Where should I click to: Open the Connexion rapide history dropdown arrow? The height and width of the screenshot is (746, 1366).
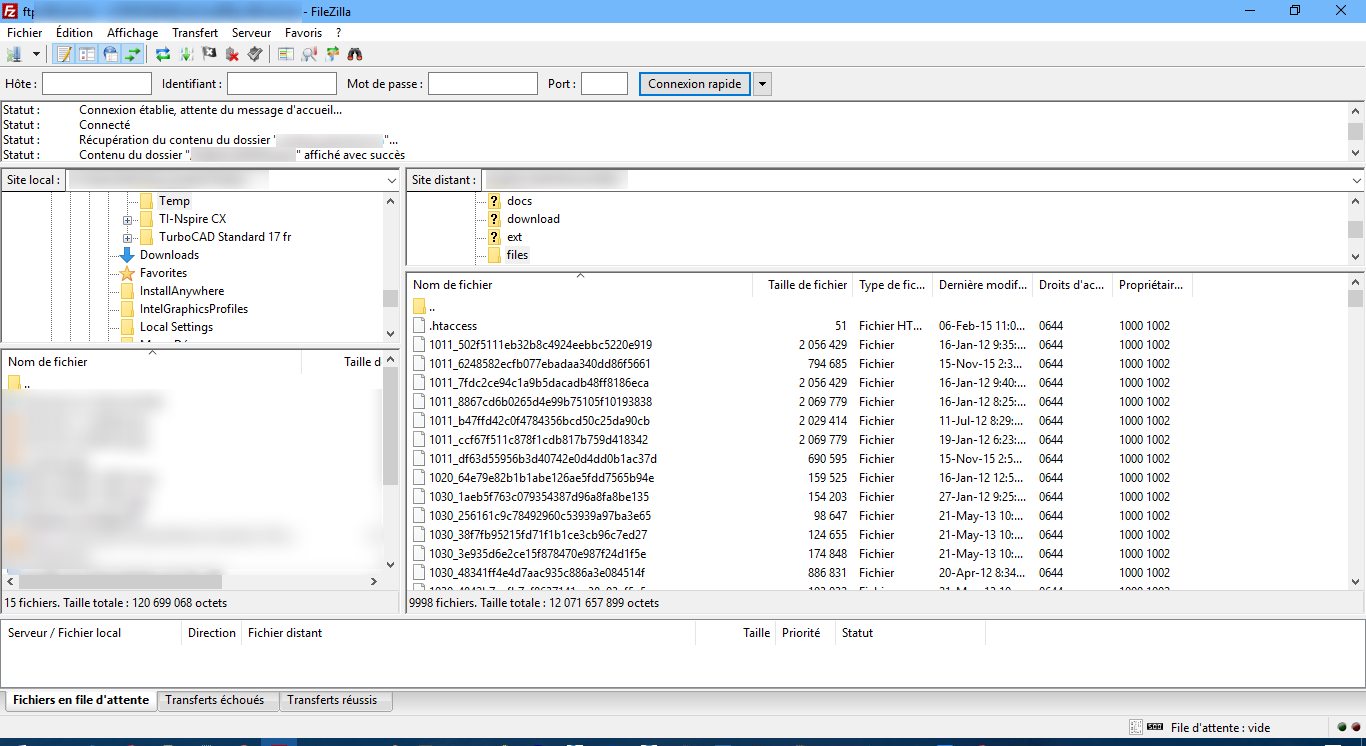(762, 84)
